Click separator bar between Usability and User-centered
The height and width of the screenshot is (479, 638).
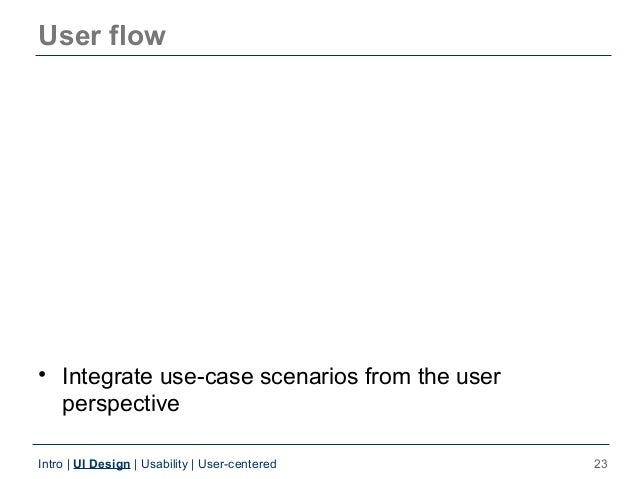coord(193,464)
